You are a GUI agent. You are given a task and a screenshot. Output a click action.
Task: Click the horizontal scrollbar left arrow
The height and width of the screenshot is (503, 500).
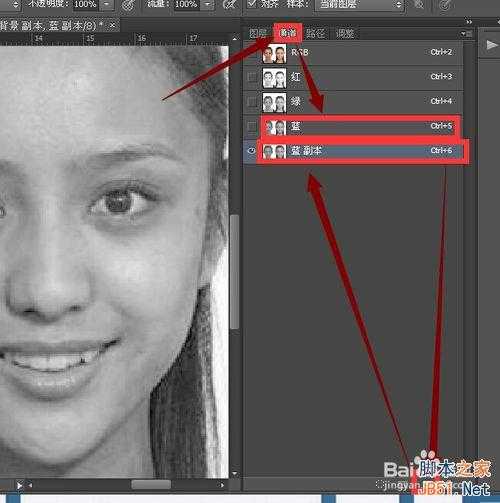coord(30,485)
